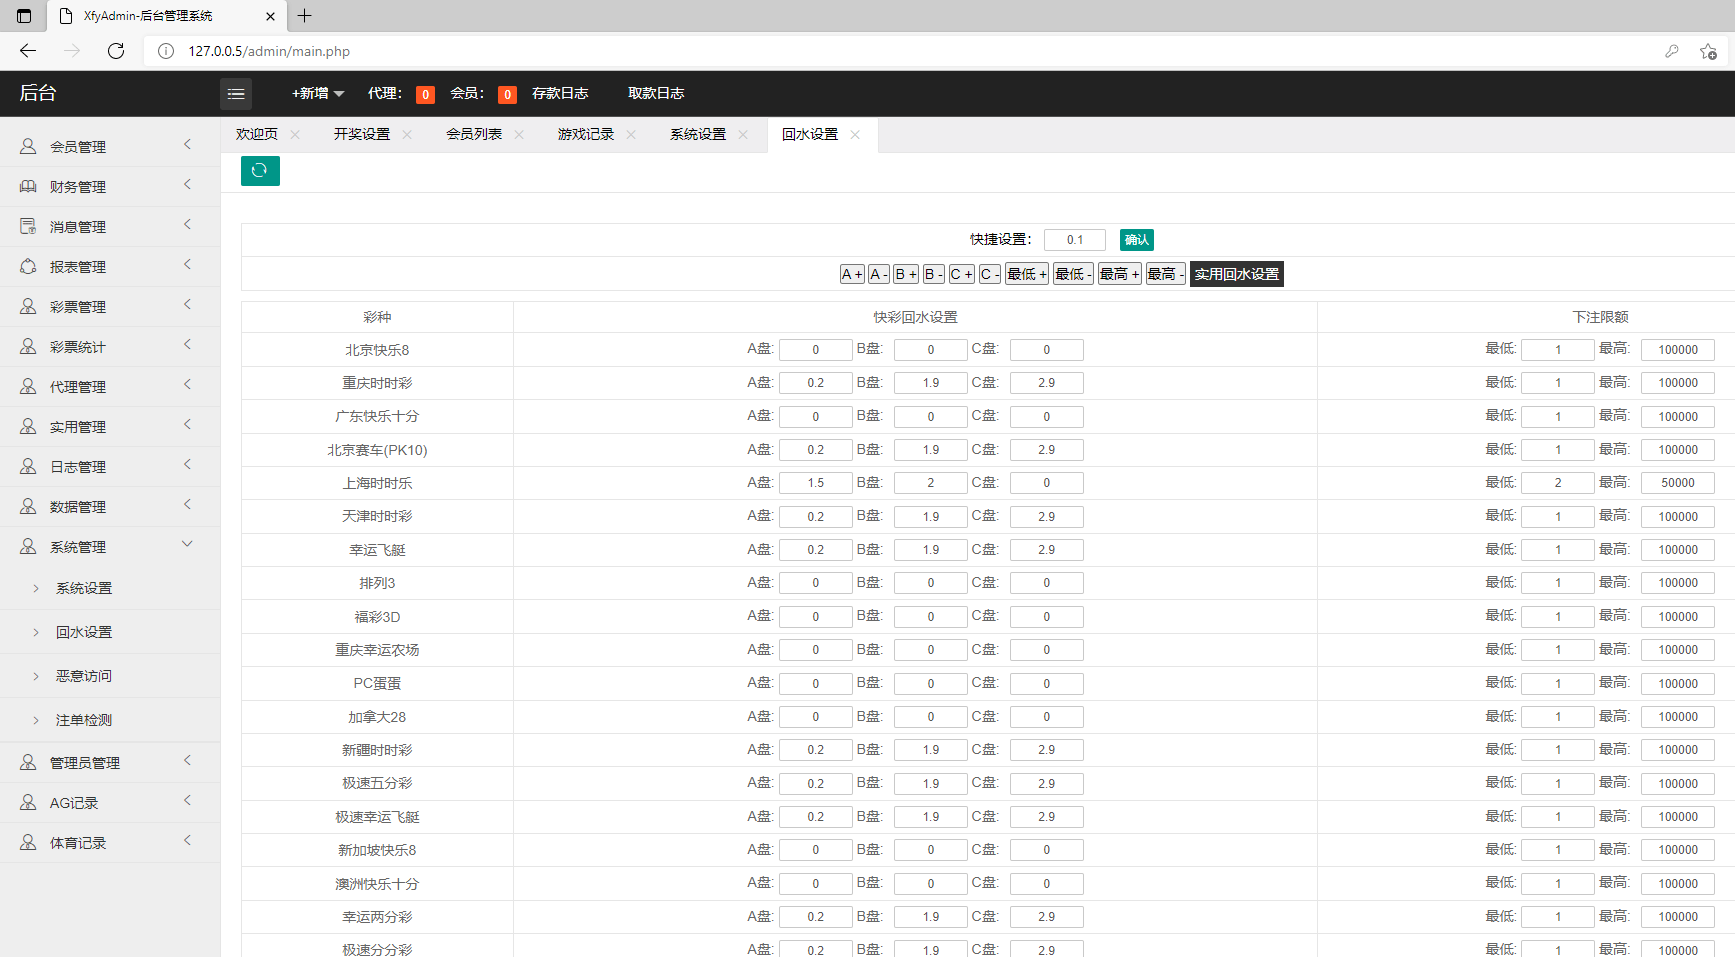
Task: Click the 确认 quick setting button
Action: pyautogui.click(x=1137, y=240)
